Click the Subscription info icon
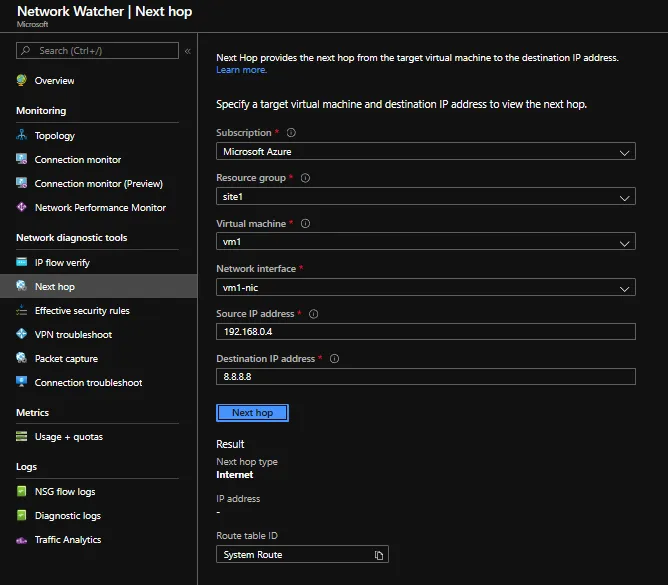668x585 pixels. [291, 133]
